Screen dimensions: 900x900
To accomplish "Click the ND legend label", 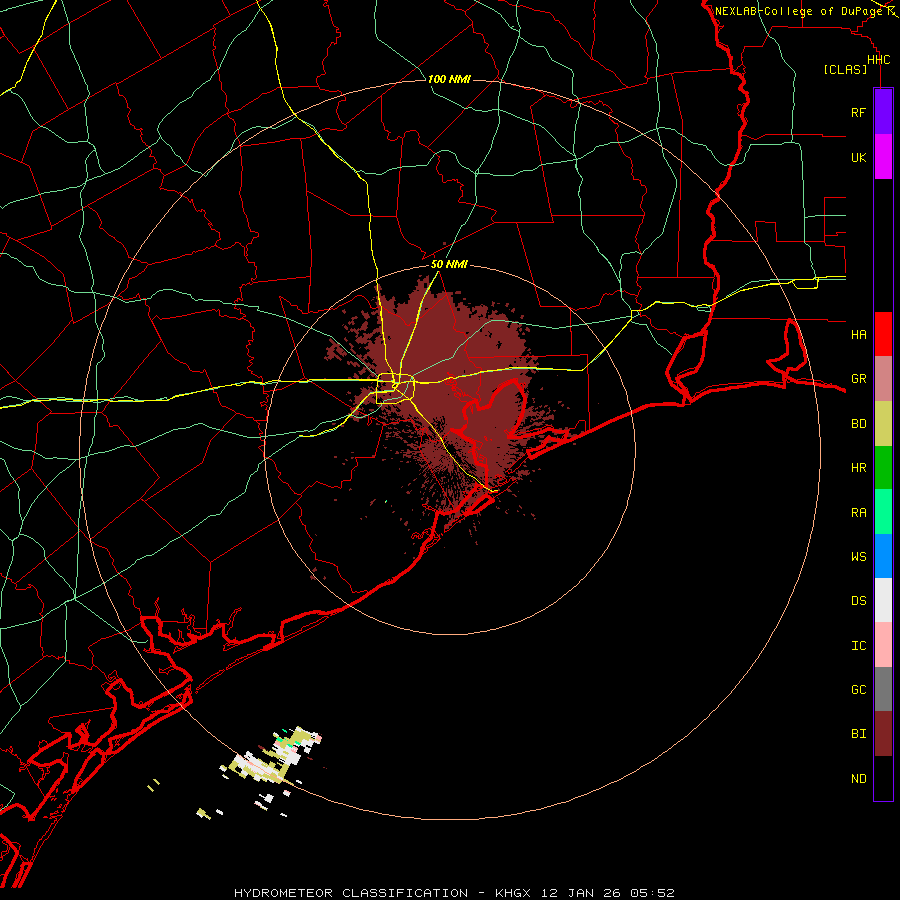I will coord(858,778).
